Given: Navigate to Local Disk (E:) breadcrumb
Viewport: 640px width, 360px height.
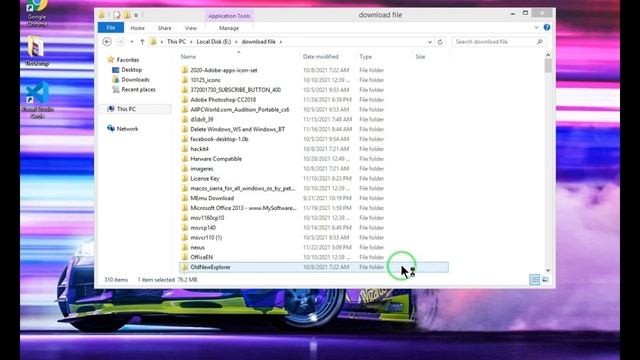Looking at the screenshot, I should pyautogui.click(x=213, y=42).
